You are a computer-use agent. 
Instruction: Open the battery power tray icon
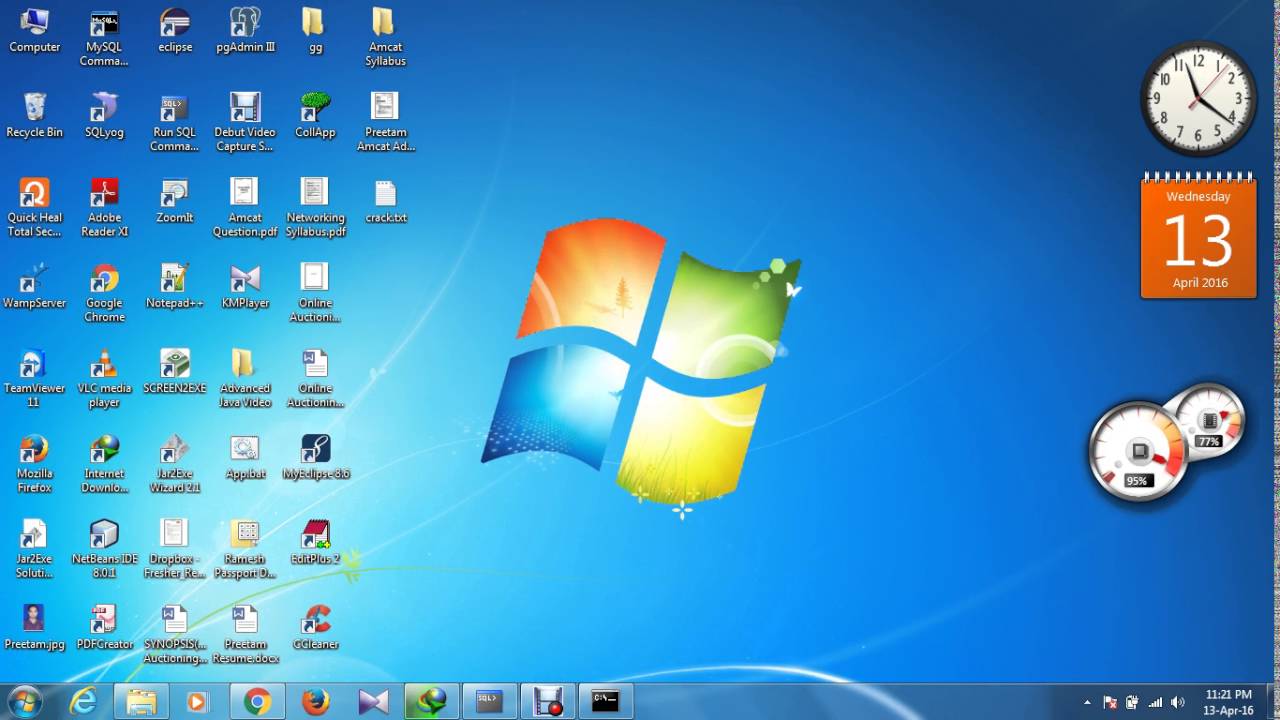[1132, 702]
